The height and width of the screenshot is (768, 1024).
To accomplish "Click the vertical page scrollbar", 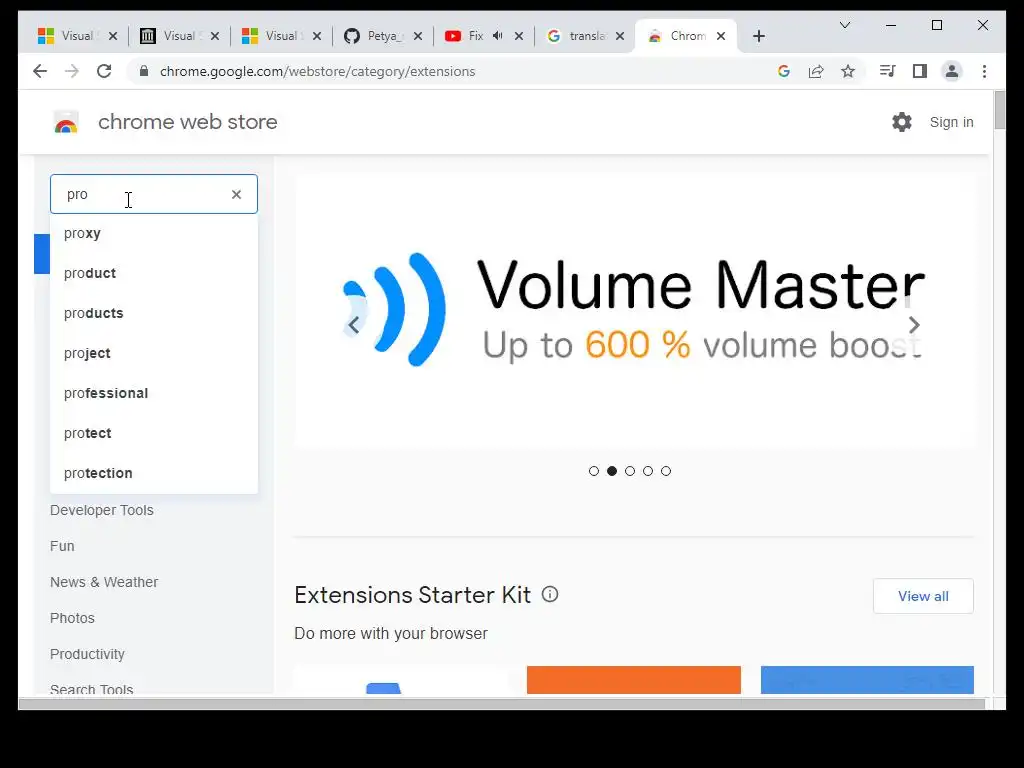I will click(999, 111).
